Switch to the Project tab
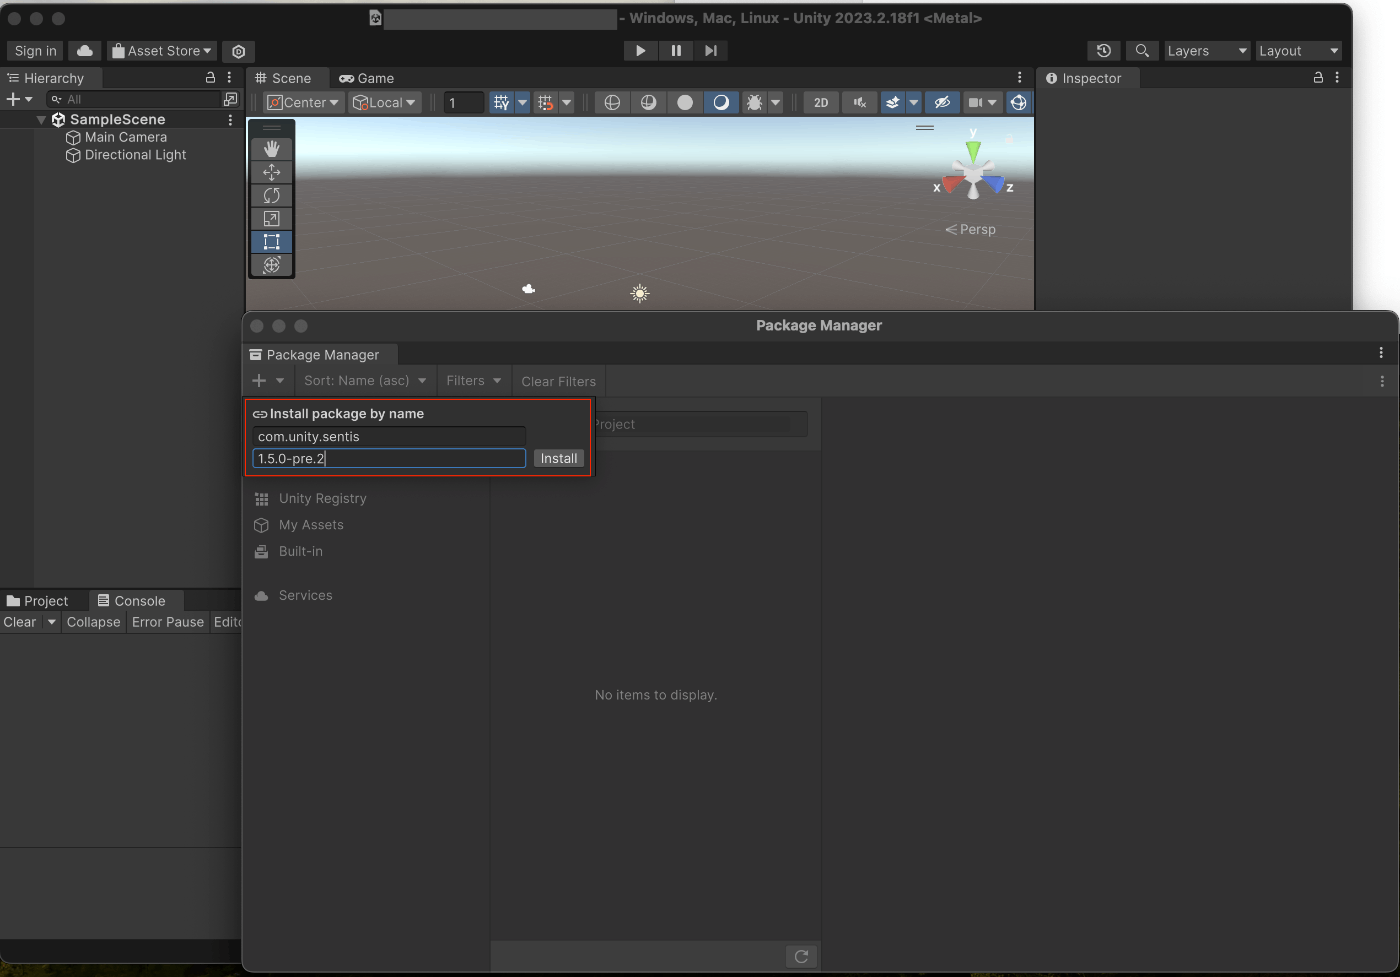1400x977 pixels. tap(38, 601)
